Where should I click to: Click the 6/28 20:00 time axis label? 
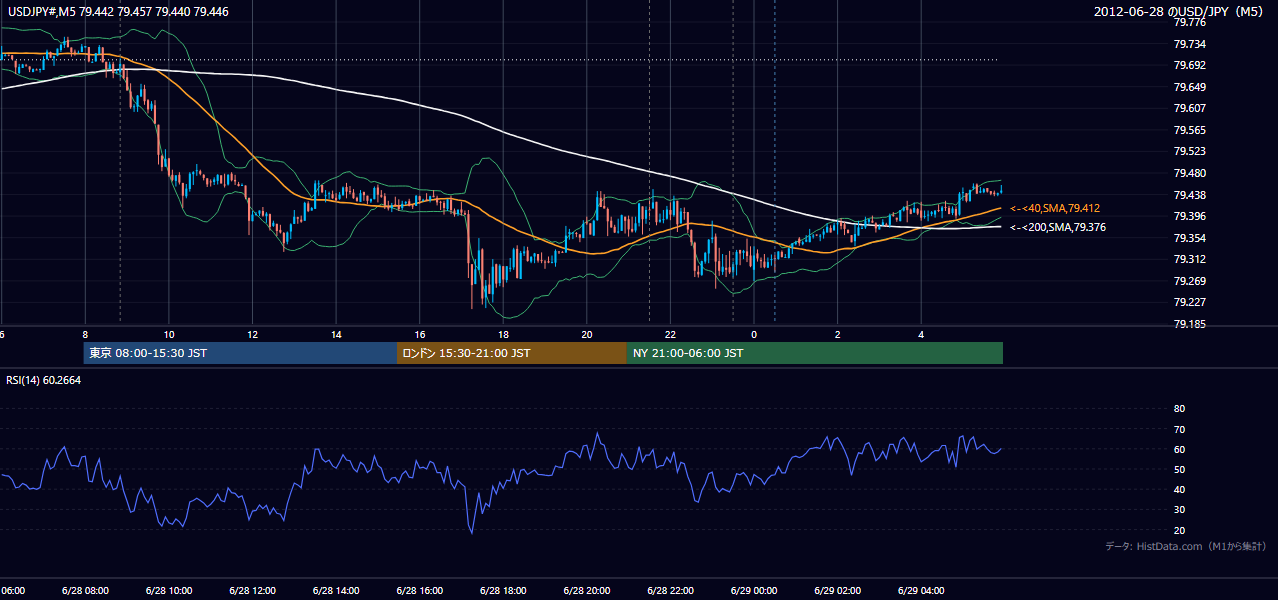point(587,591)
